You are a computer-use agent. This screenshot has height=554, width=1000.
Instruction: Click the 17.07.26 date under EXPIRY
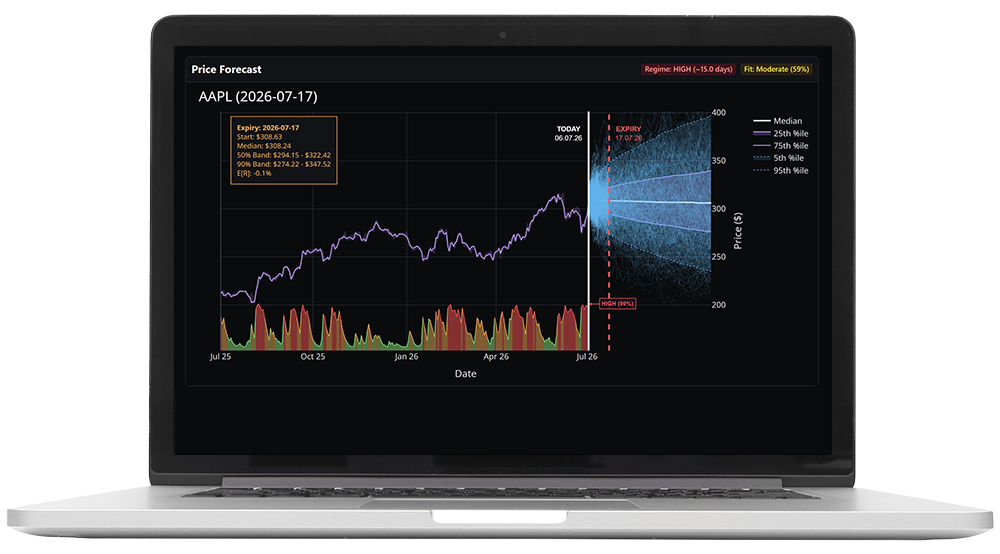click(628, 138)
